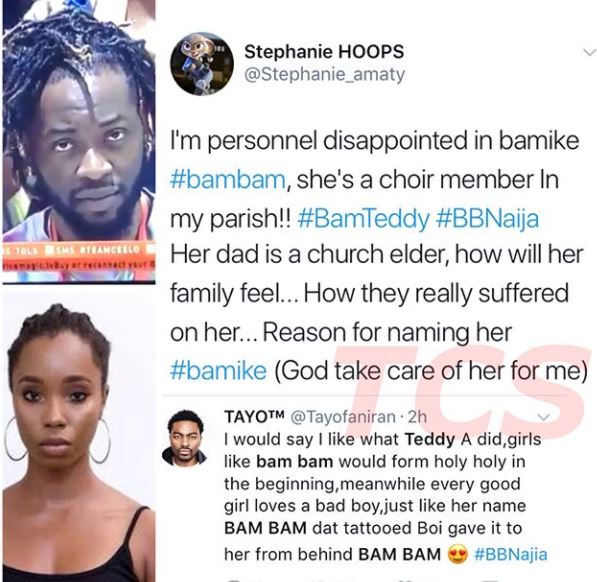Open the #bambam hashtag

(228, 180)
